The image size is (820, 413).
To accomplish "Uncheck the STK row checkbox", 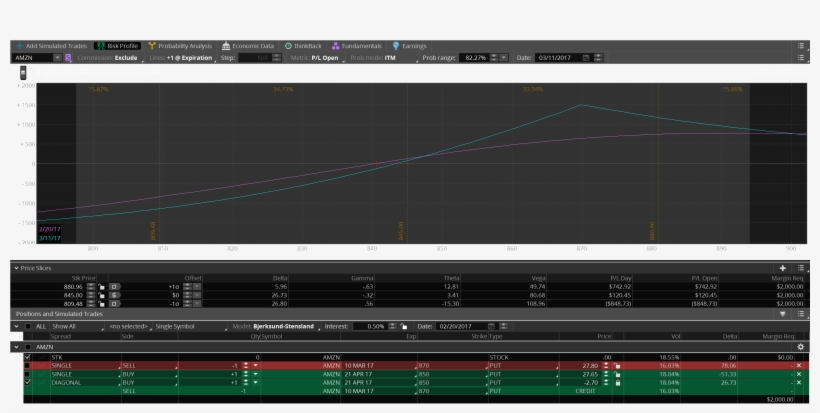I will (27, 358).
